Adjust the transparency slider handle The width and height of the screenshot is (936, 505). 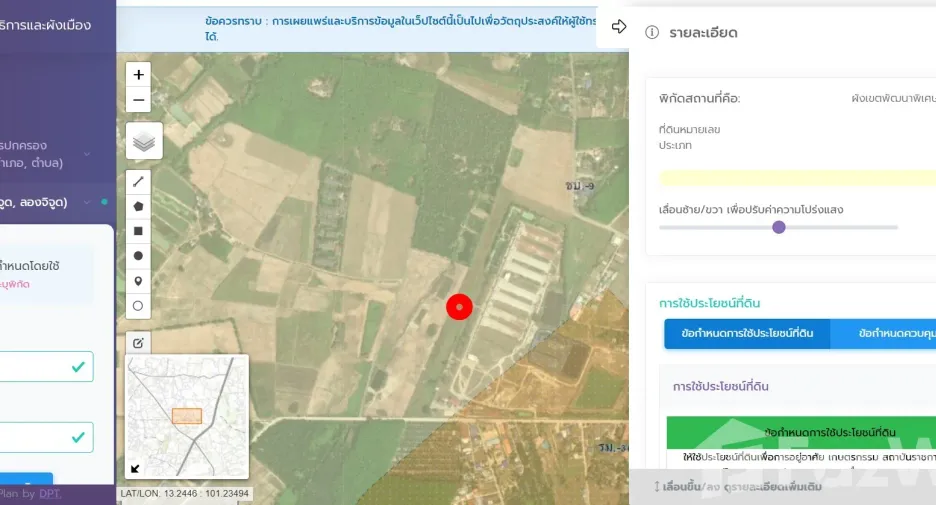coord(778,227)
